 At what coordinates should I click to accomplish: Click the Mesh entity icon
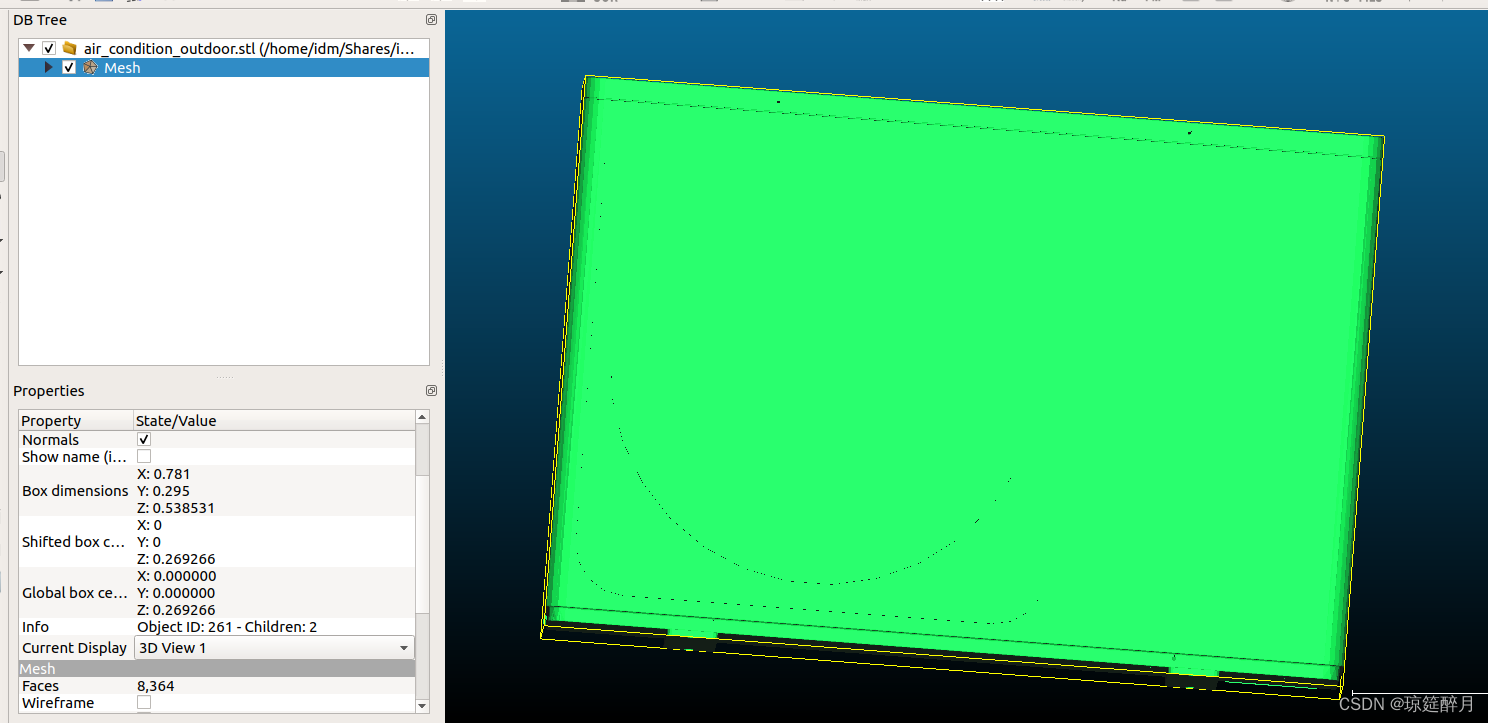[x=90, y=68]
